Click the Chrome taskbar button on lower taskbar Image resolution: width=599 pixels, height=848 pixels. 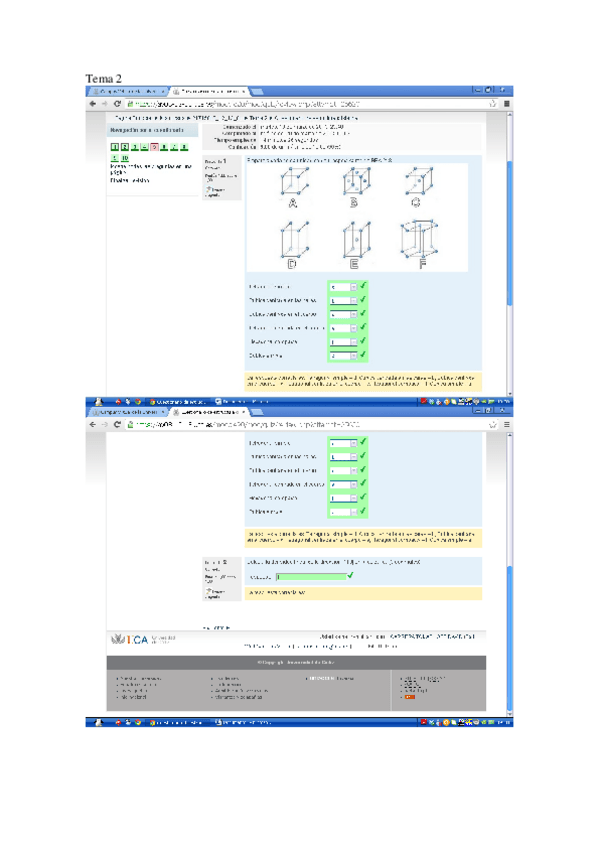[x=176, y=722]
